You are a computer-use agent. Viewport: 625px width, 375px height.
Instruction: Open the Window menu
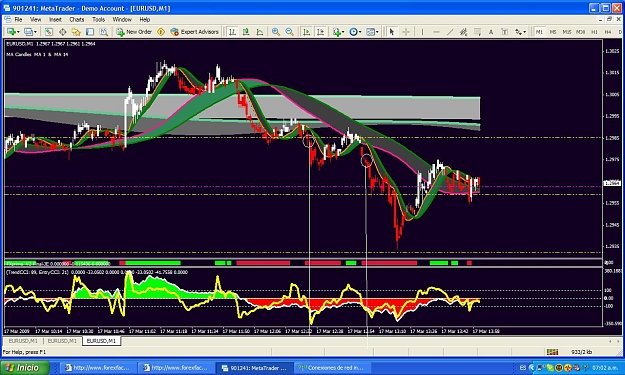122,20
